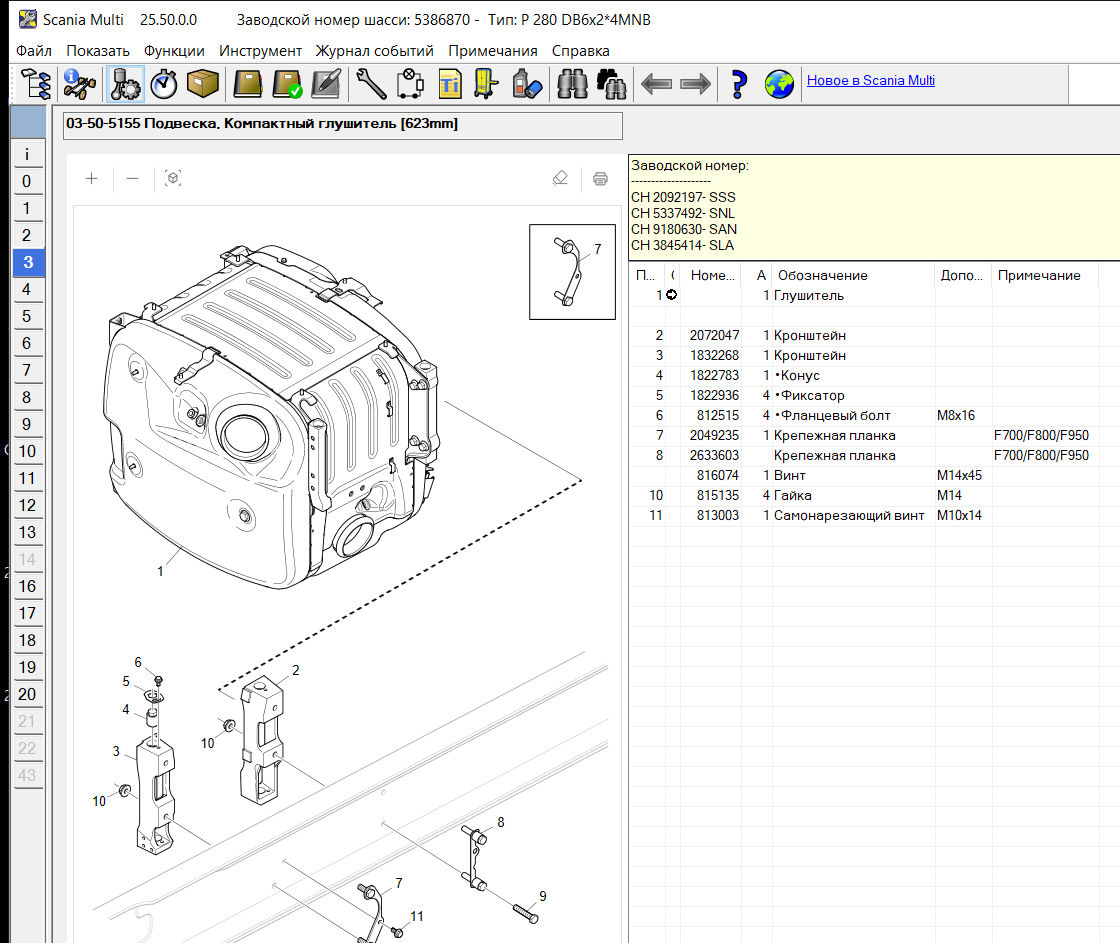Zoom out the diagram with minus
Screen dimensions: 1120x943
132,179
